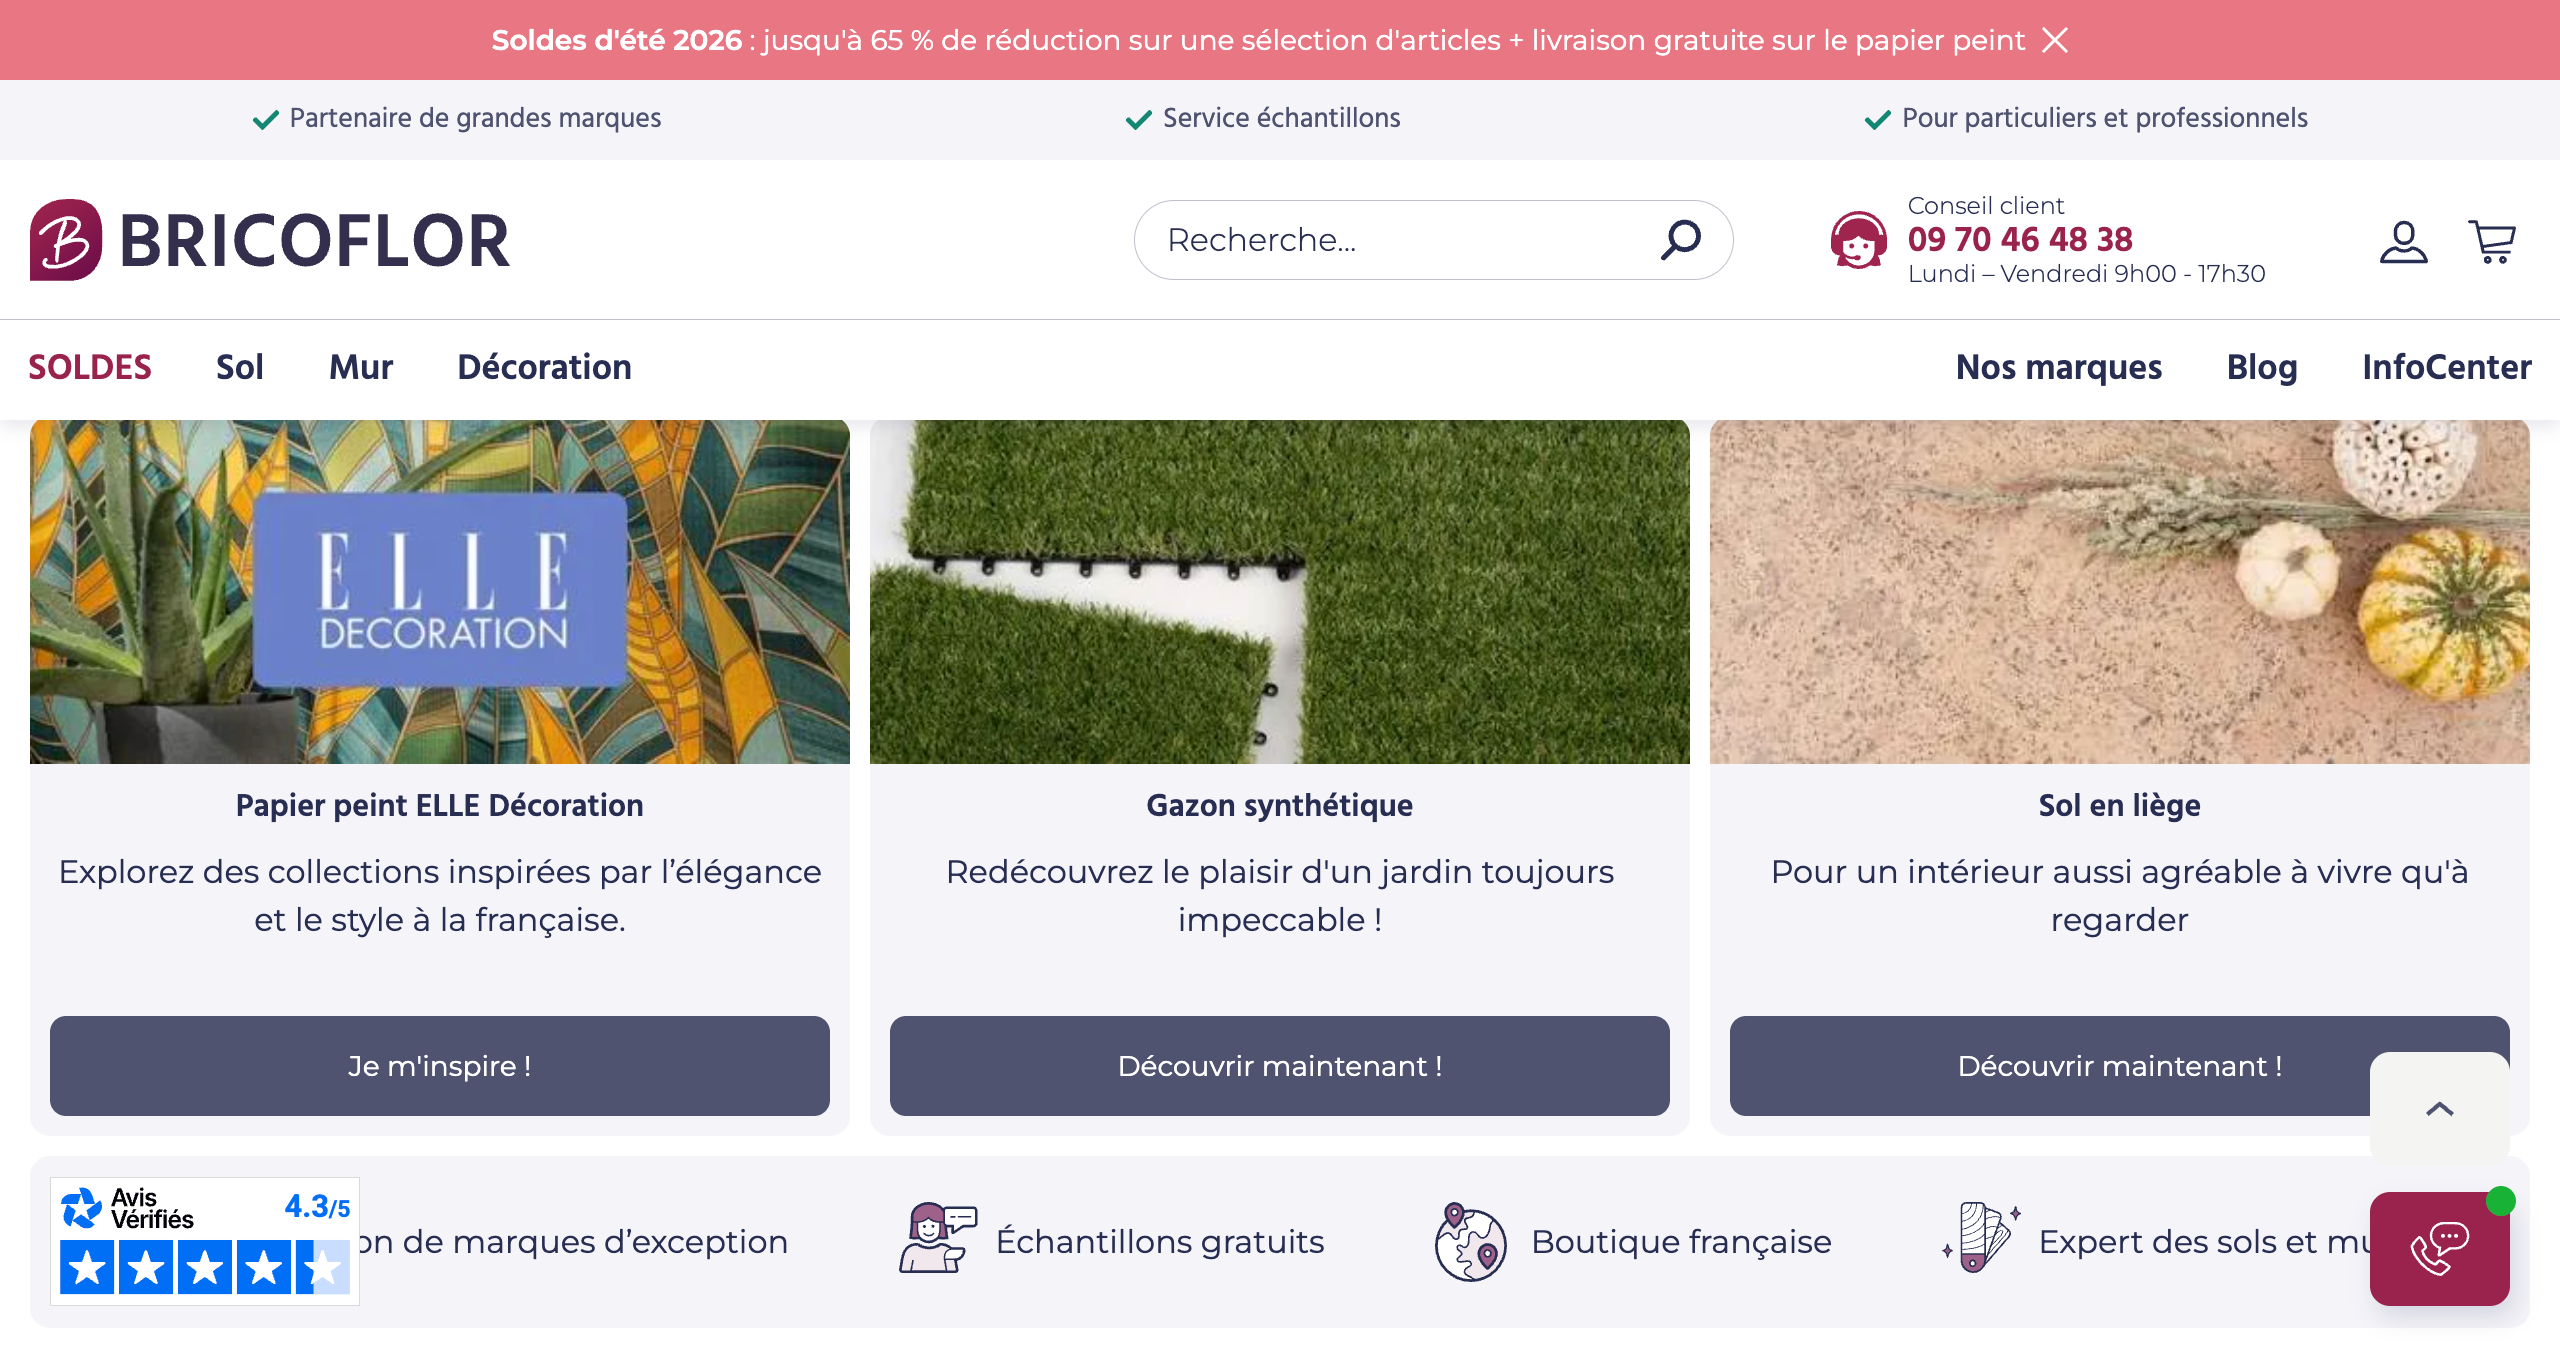
Task: Click the search magnifier icon
Action: [x=1681, y=240]
